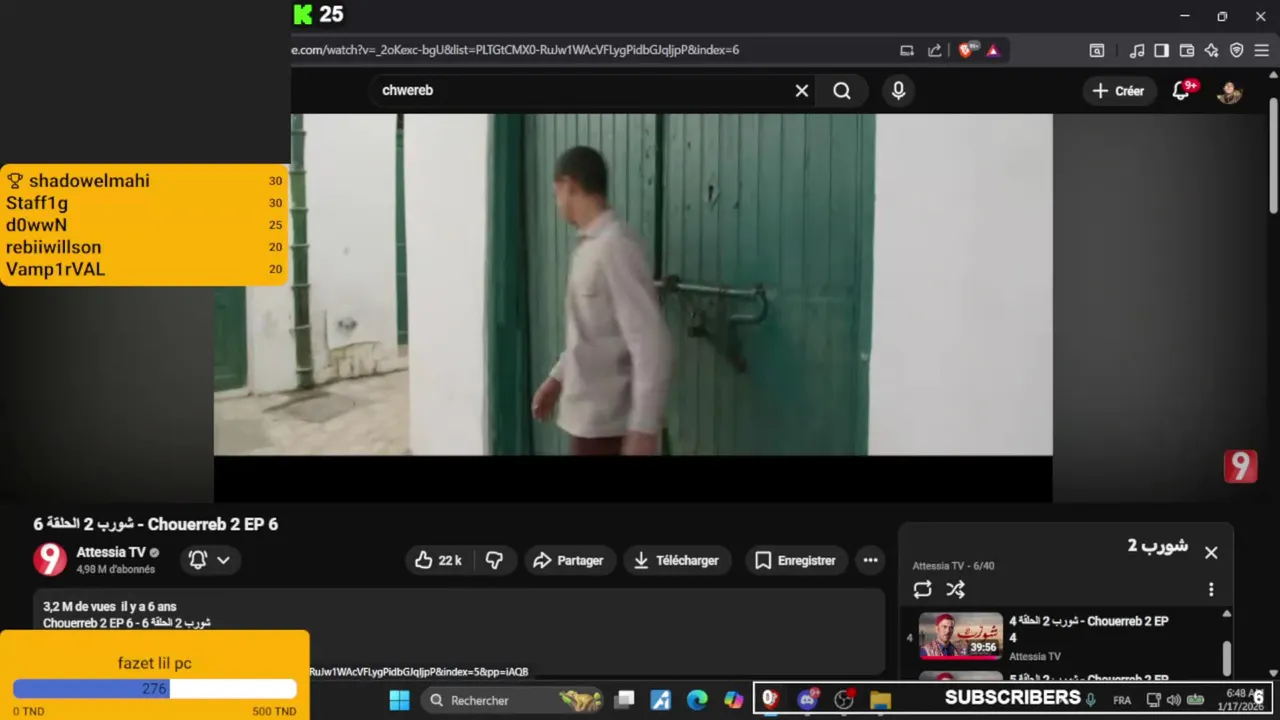
Task: Open Brave Leo AI sparkle icon
Action: click(1211, 50)
